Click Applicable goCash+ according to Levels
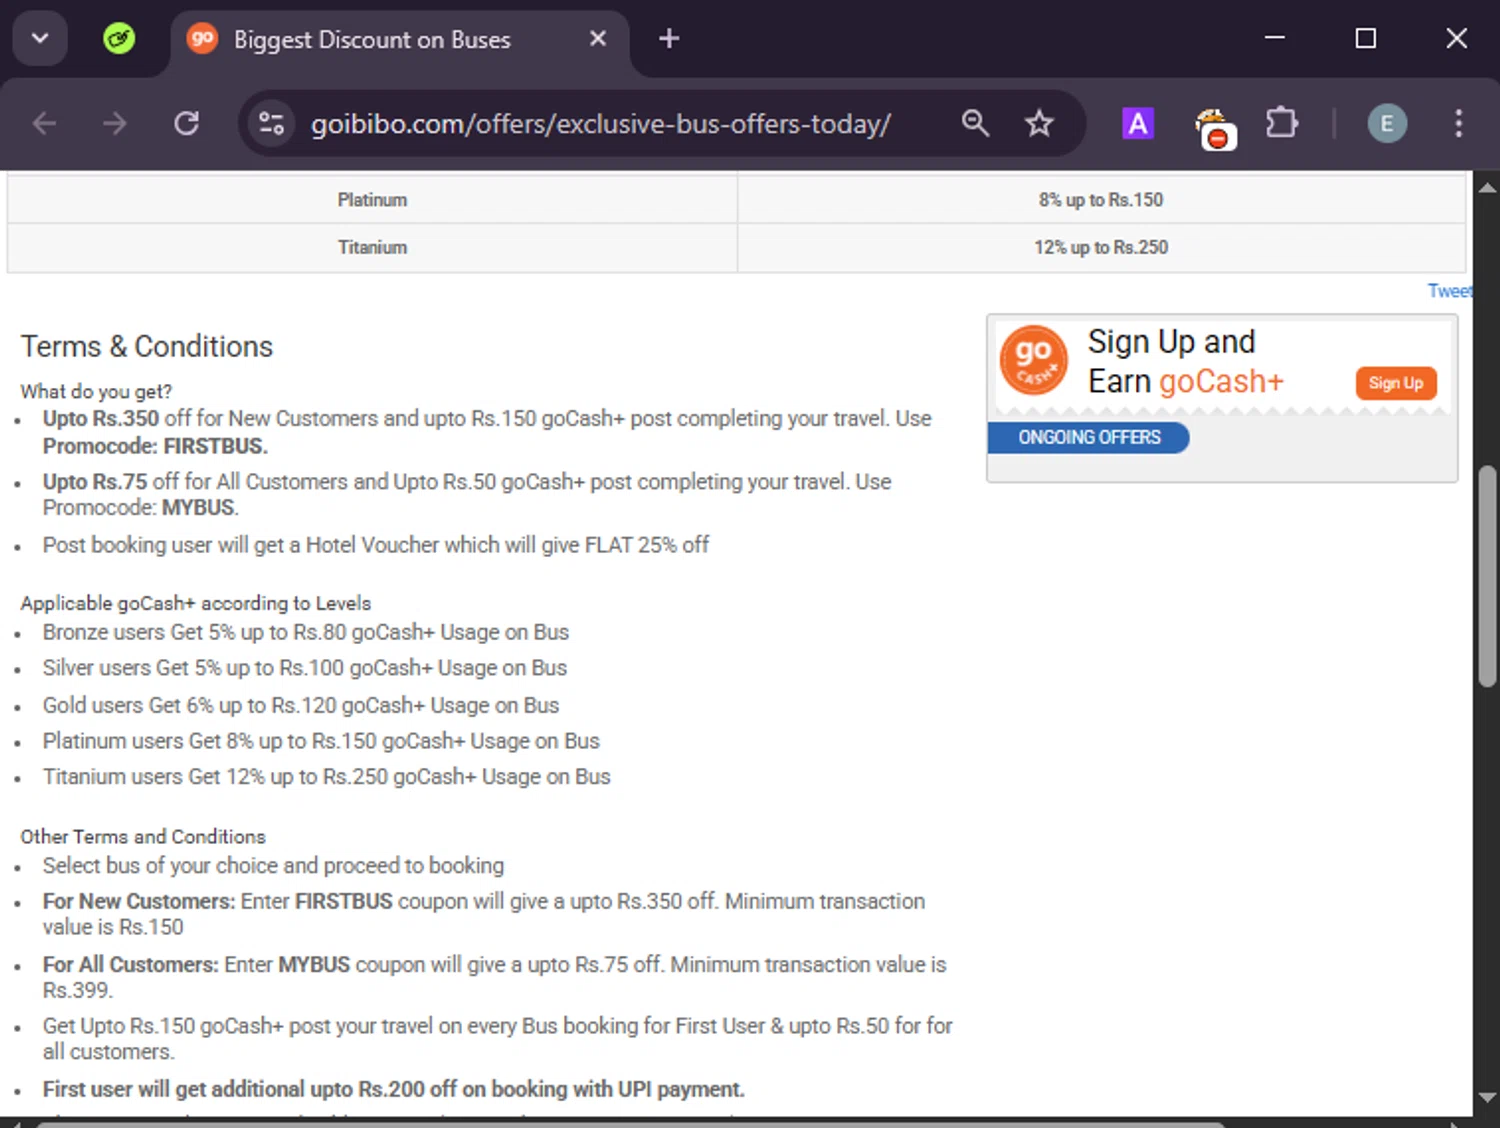The image size is (1500, 1128). [196, 604]
